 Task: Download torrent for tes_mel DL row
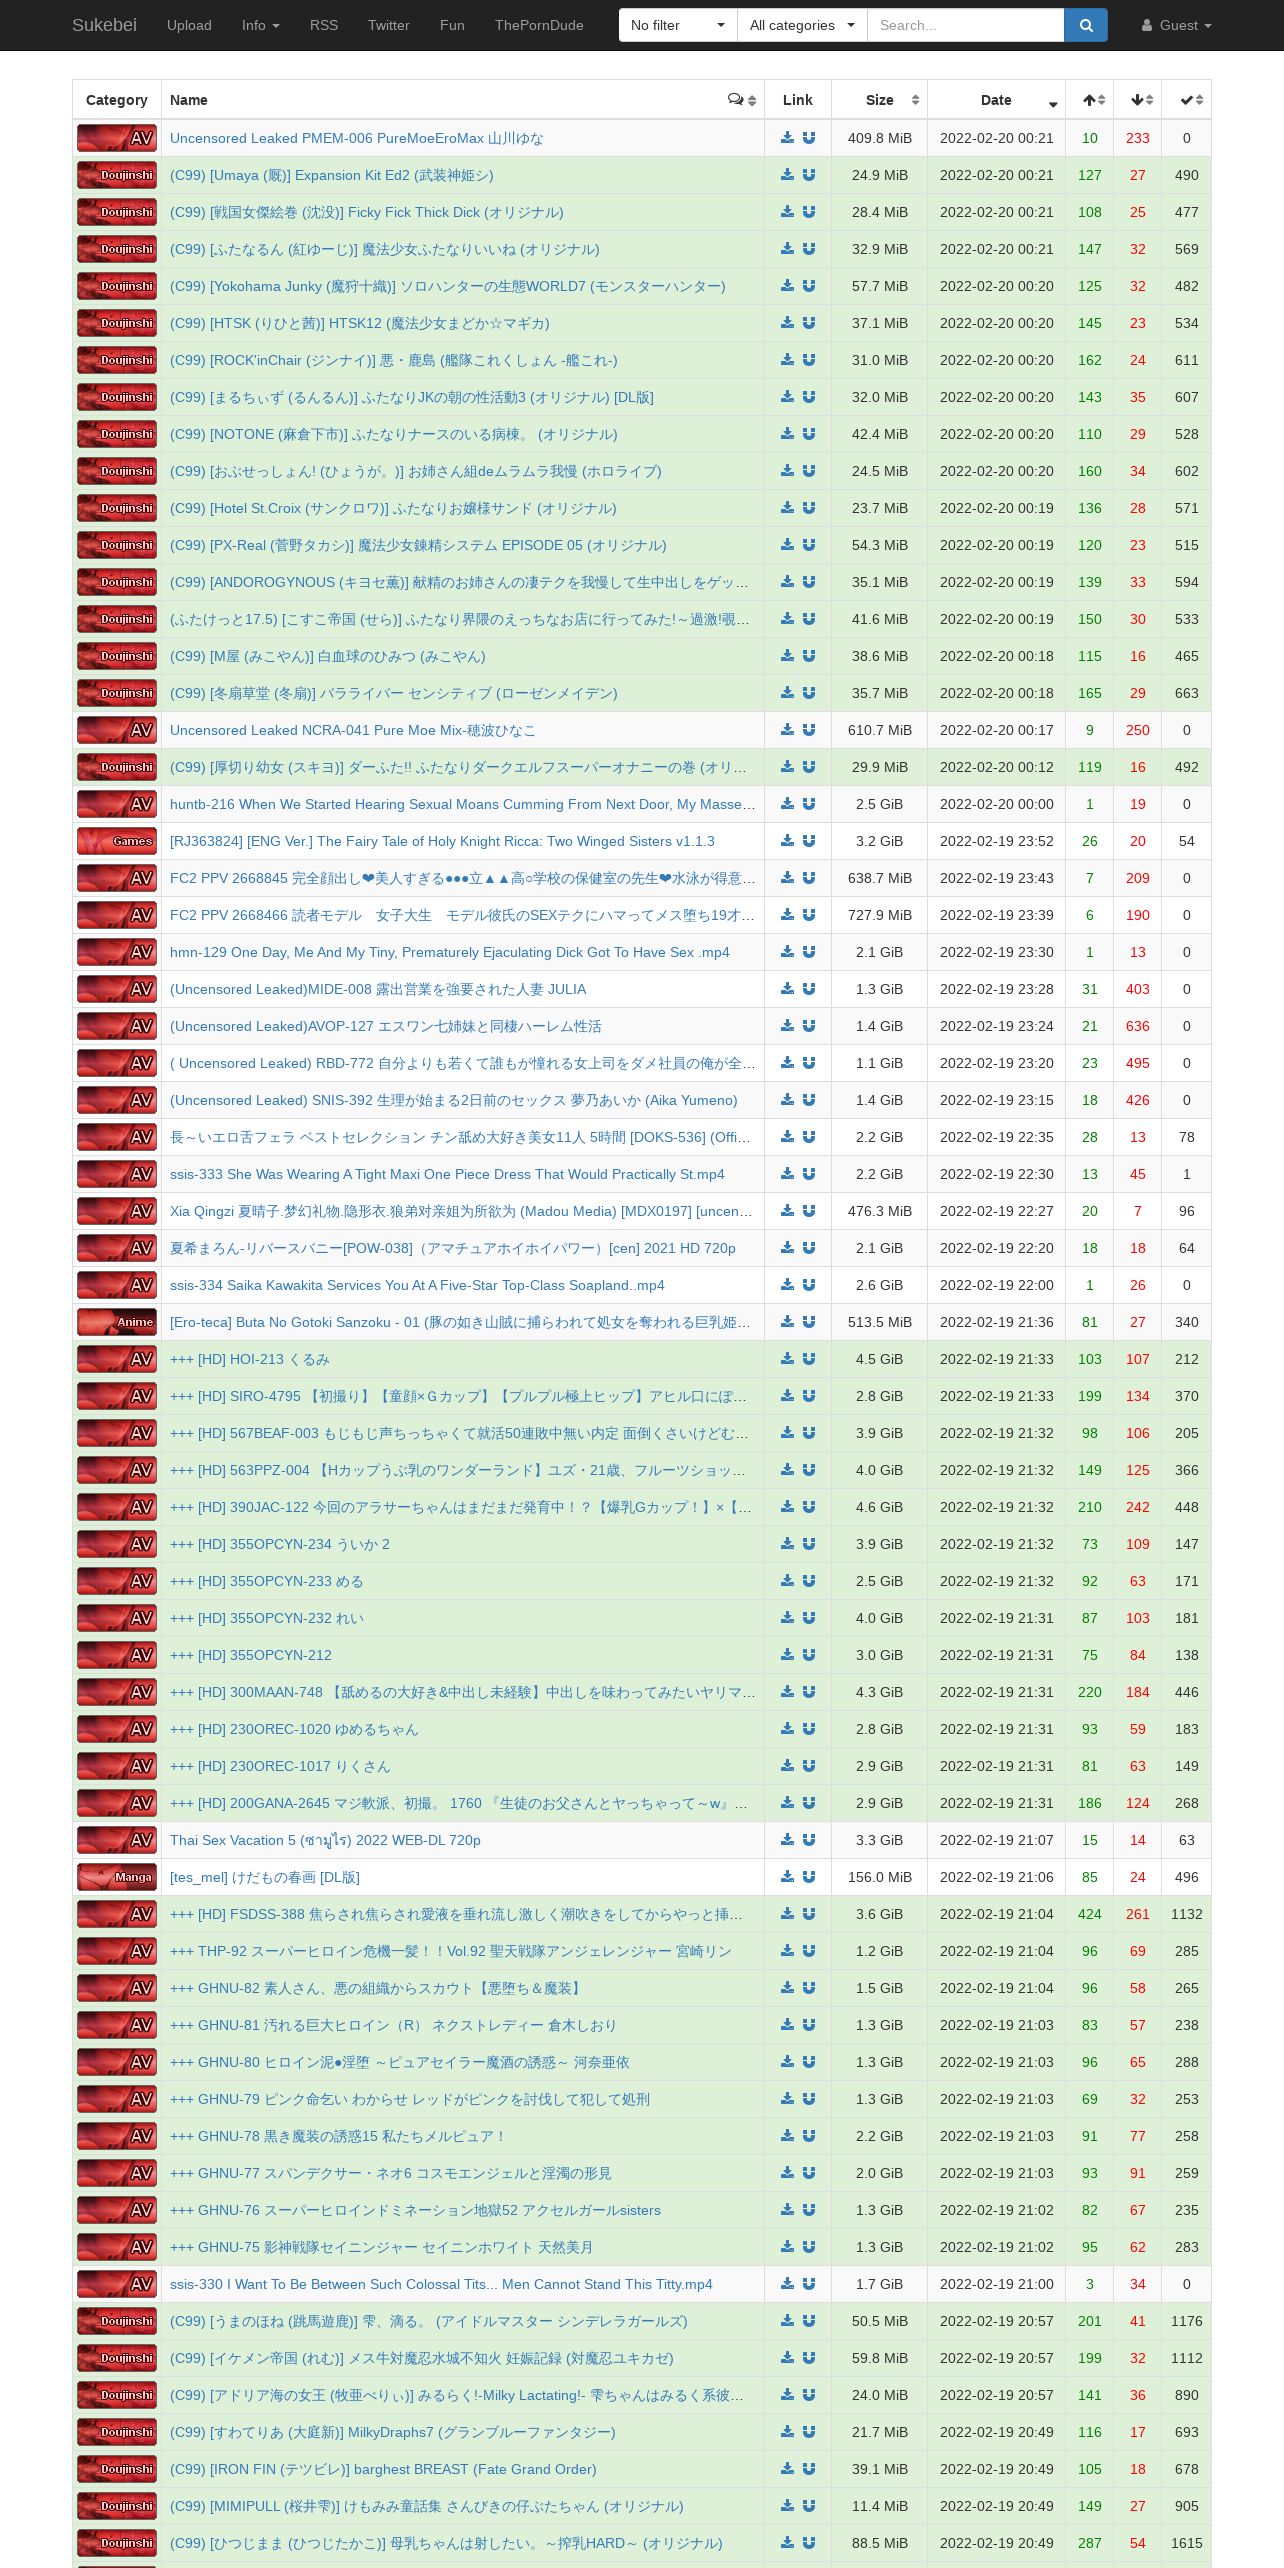(x=788, y=1877)
